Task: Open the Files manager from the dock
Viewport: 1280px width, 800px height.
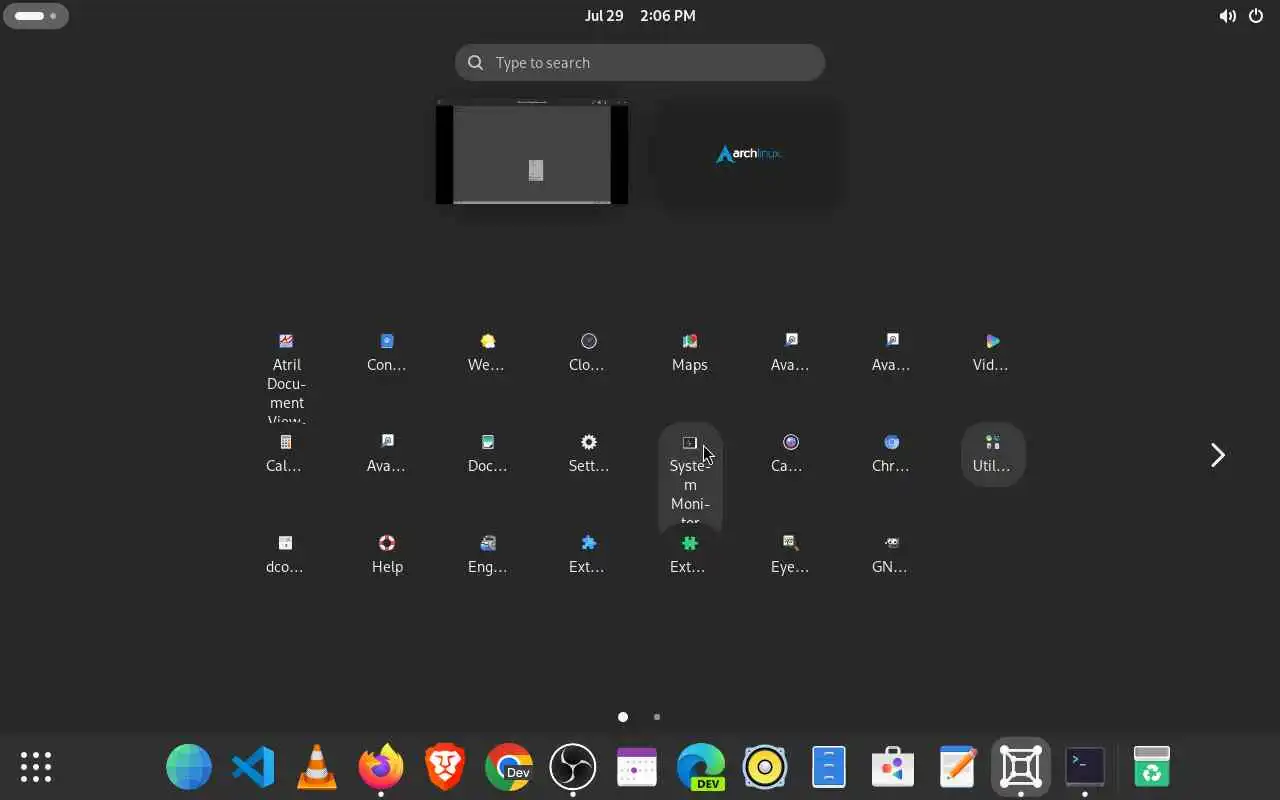Action: (829, 767)
